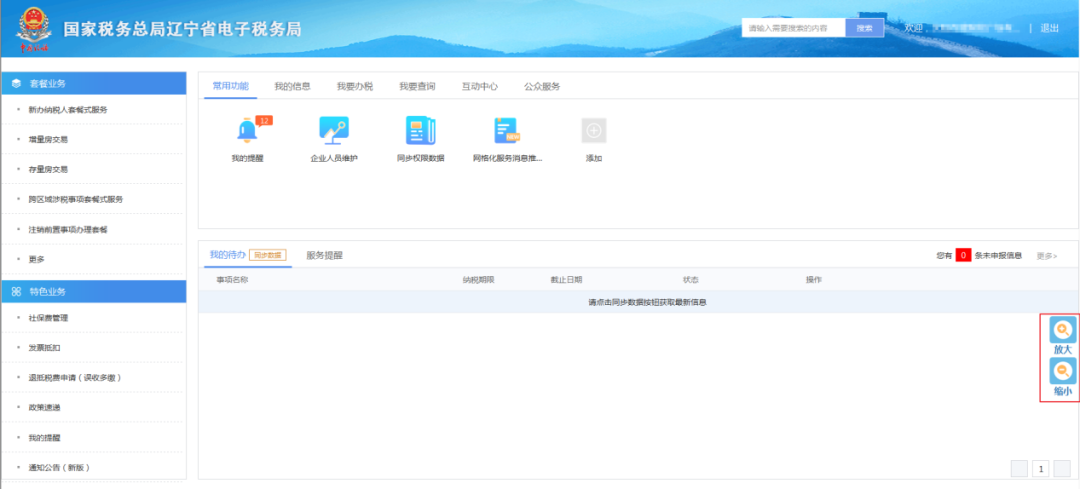Click the 套餐业务 section header
This screenshot has width=1080, height=489.
point(94,83)
